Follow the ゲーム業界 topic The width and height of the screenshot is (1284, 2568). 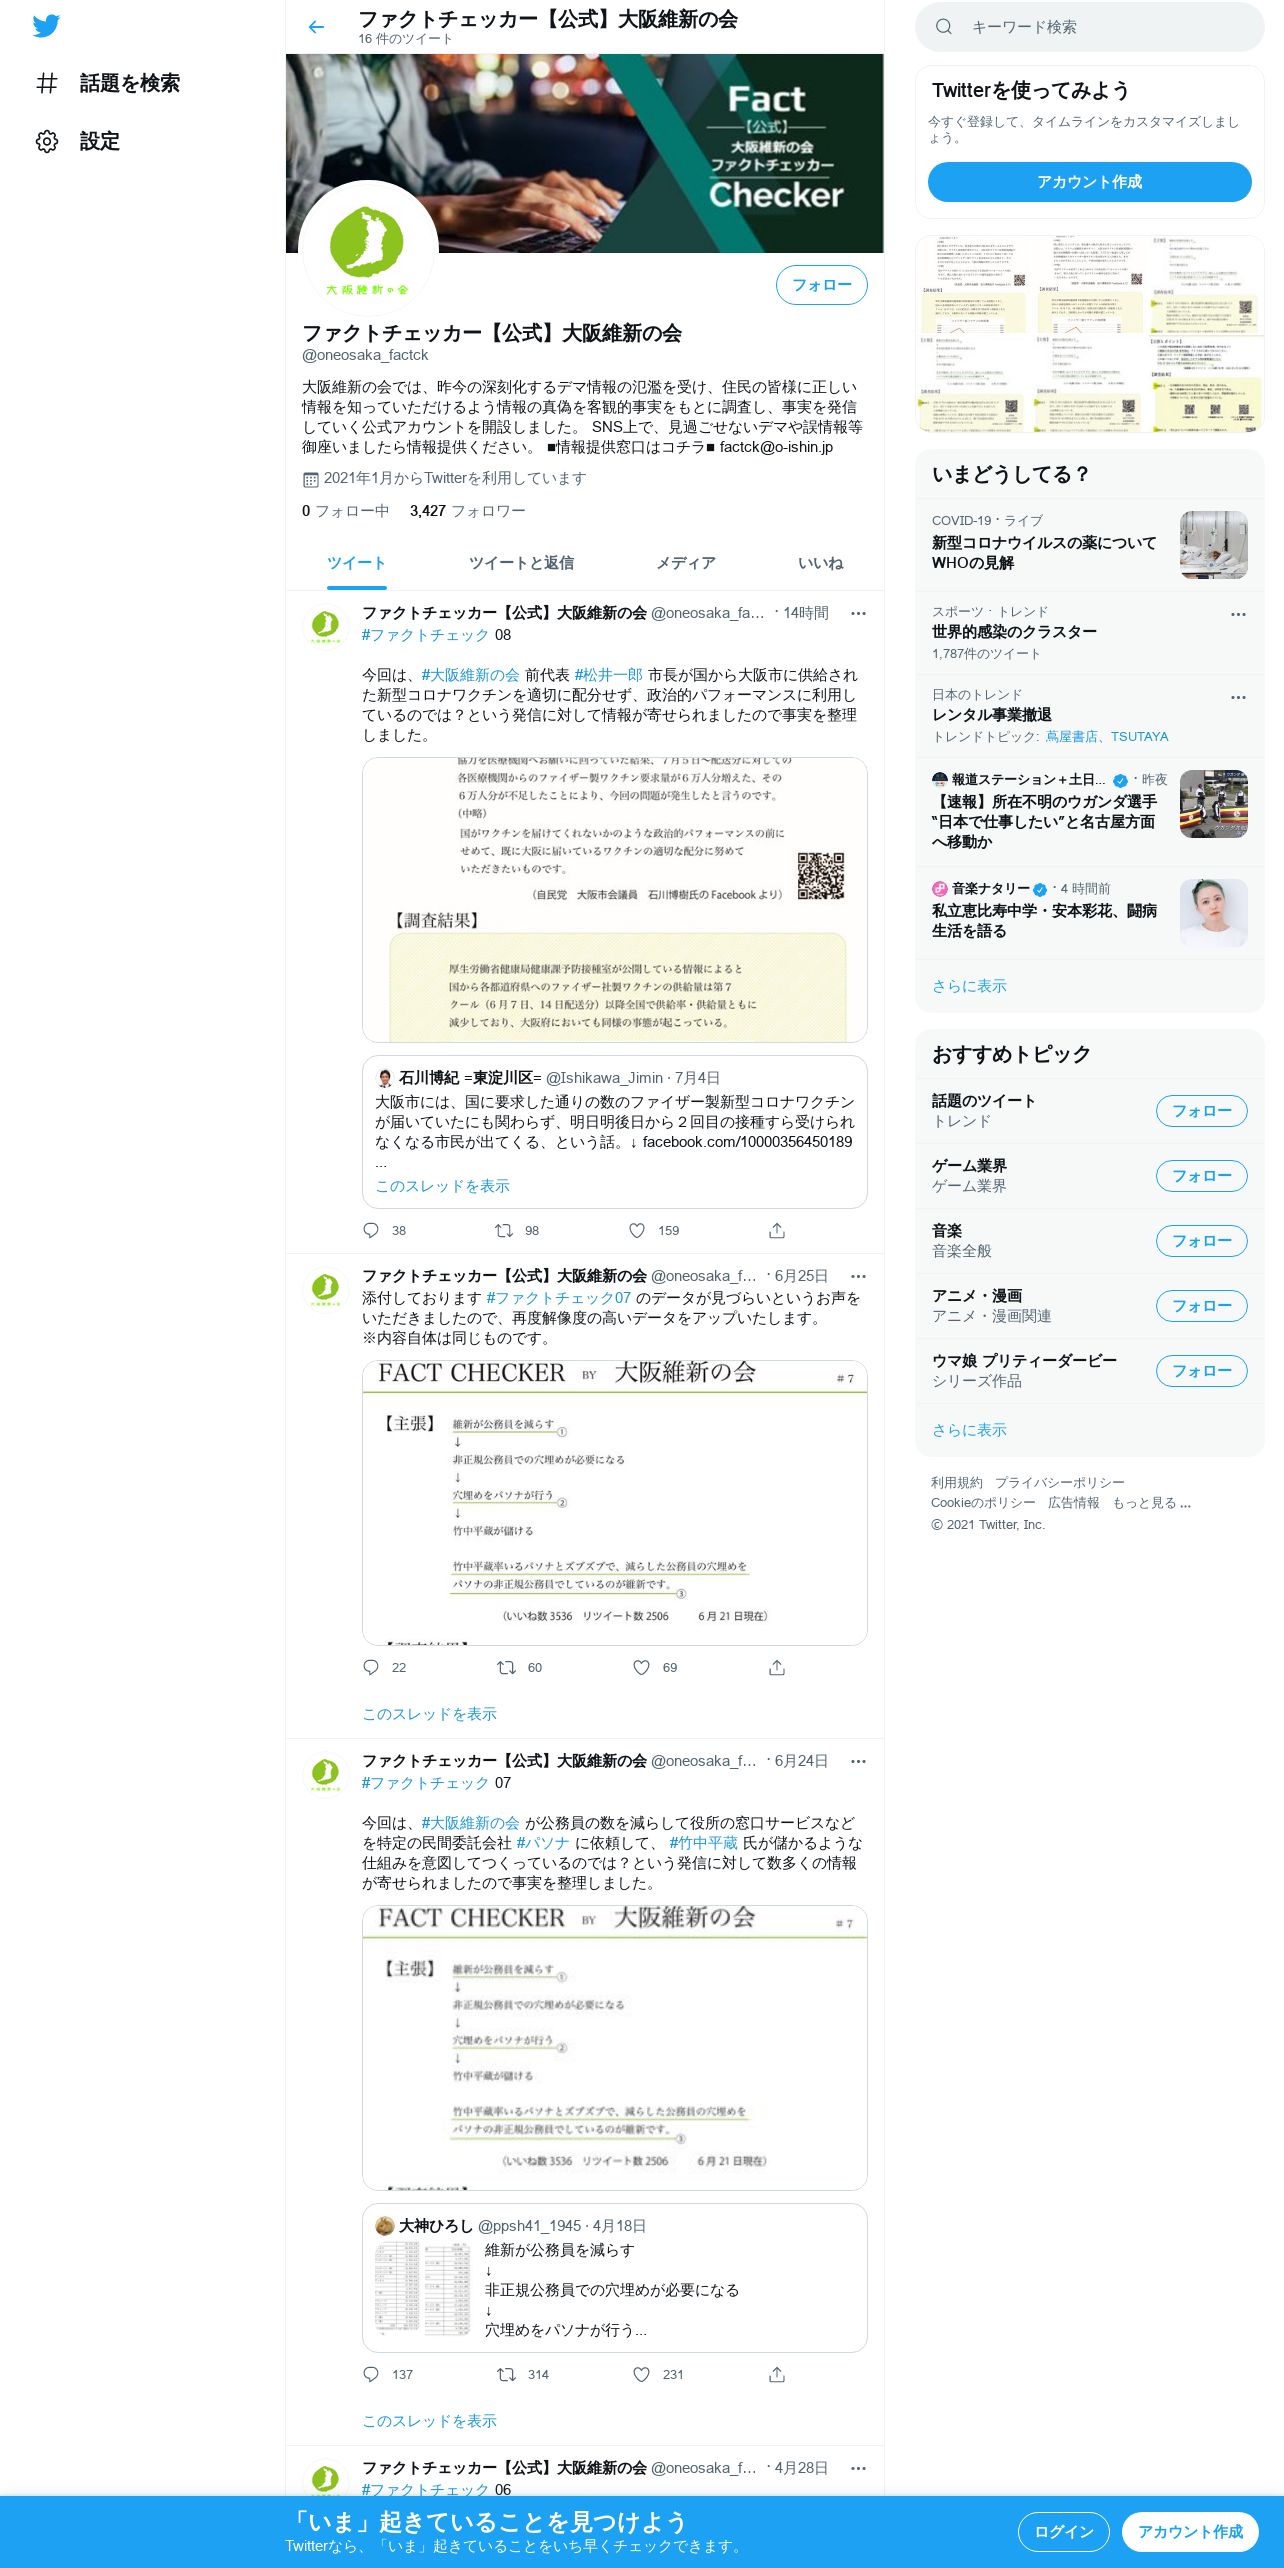(1201, 1176)
